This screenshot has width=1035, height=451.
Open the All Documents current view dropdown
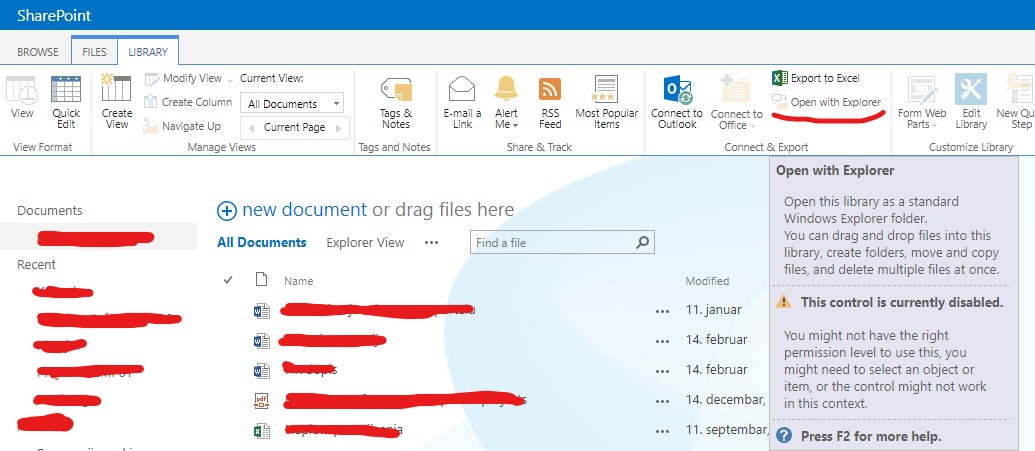click(x=292, y=104)
